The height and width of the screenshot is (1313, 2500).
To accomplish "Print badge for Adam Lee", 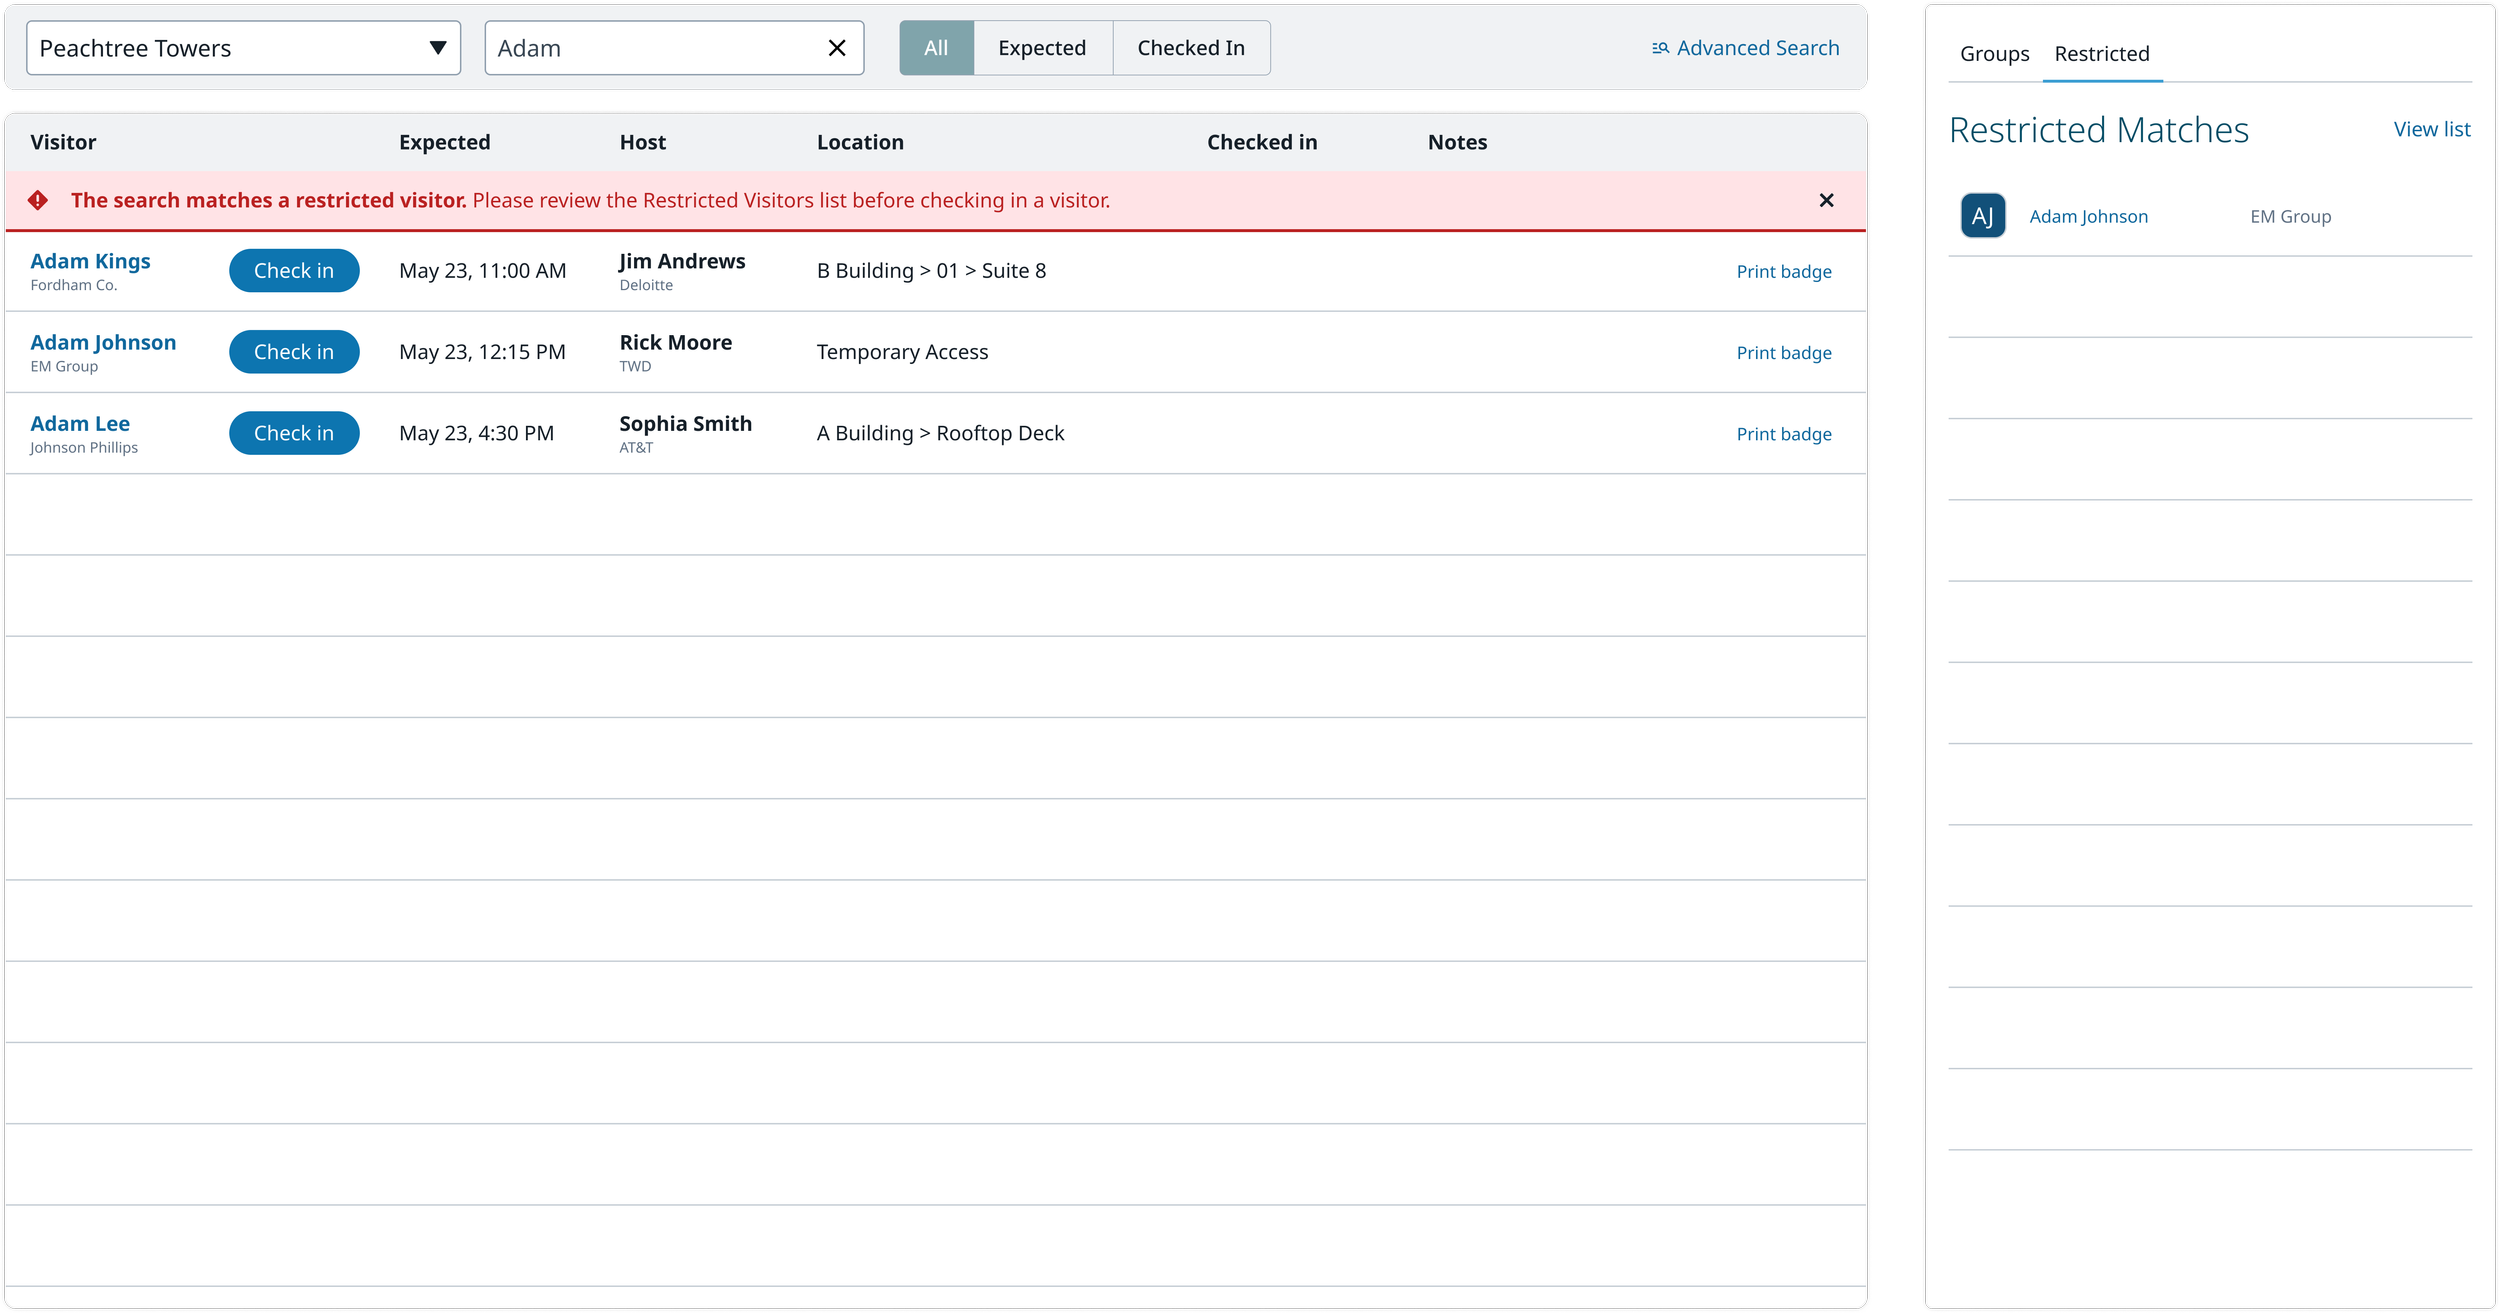I will [x=1783, y=434].
